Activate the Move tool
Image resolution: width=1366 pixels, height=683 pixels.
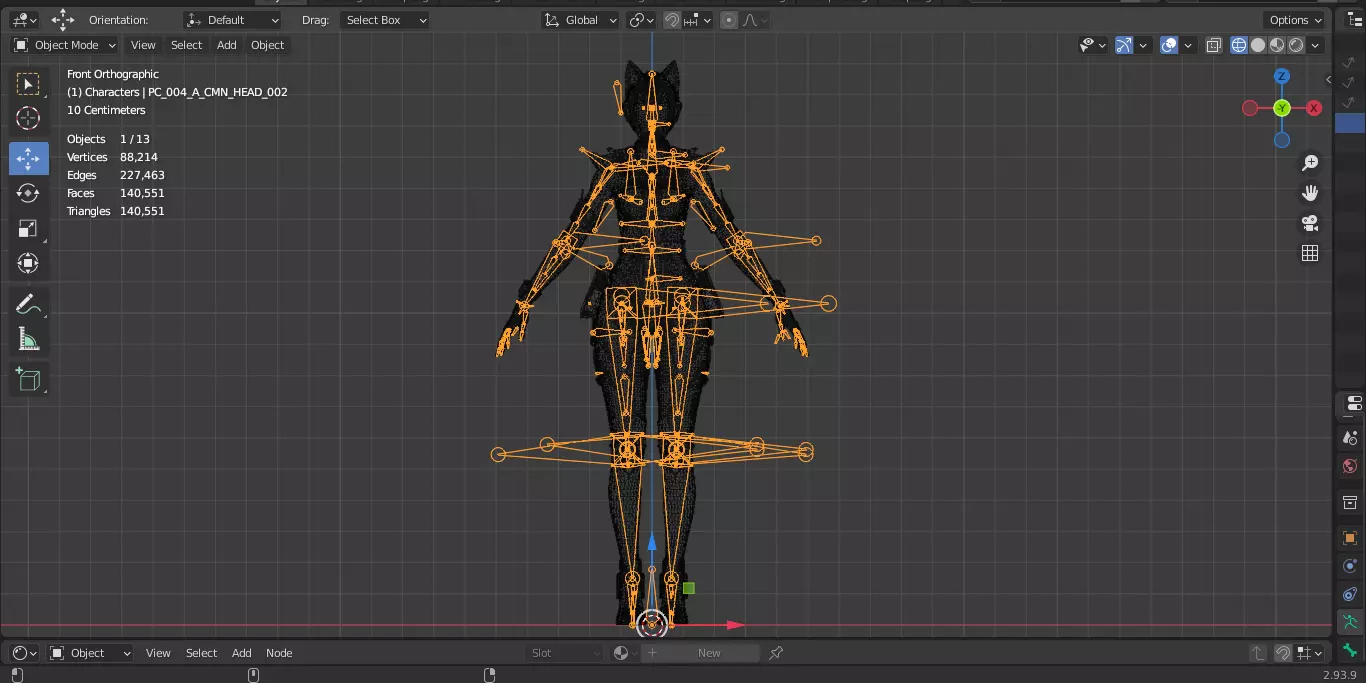coord(28,158)
